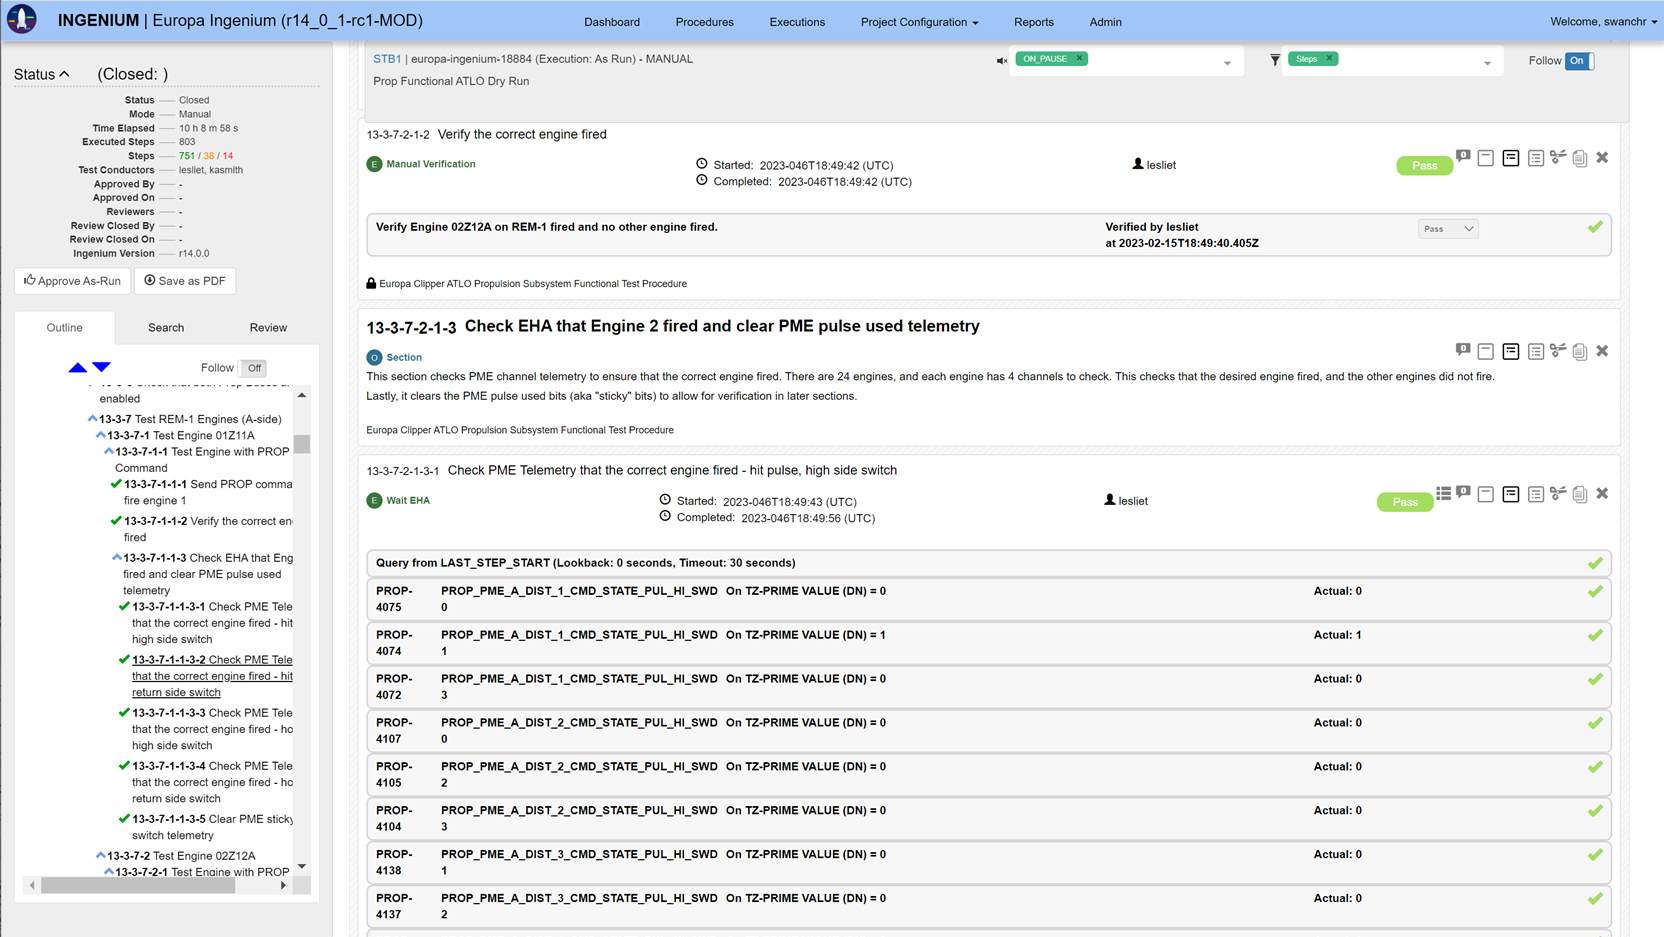Open the Executions menu
1664x937 pixels.
pos(797,22)
